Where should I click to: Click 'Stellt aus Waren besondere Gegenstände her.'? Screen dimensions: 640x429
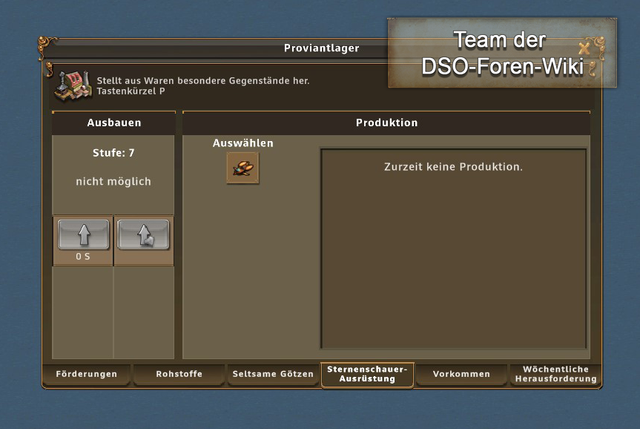203,80
